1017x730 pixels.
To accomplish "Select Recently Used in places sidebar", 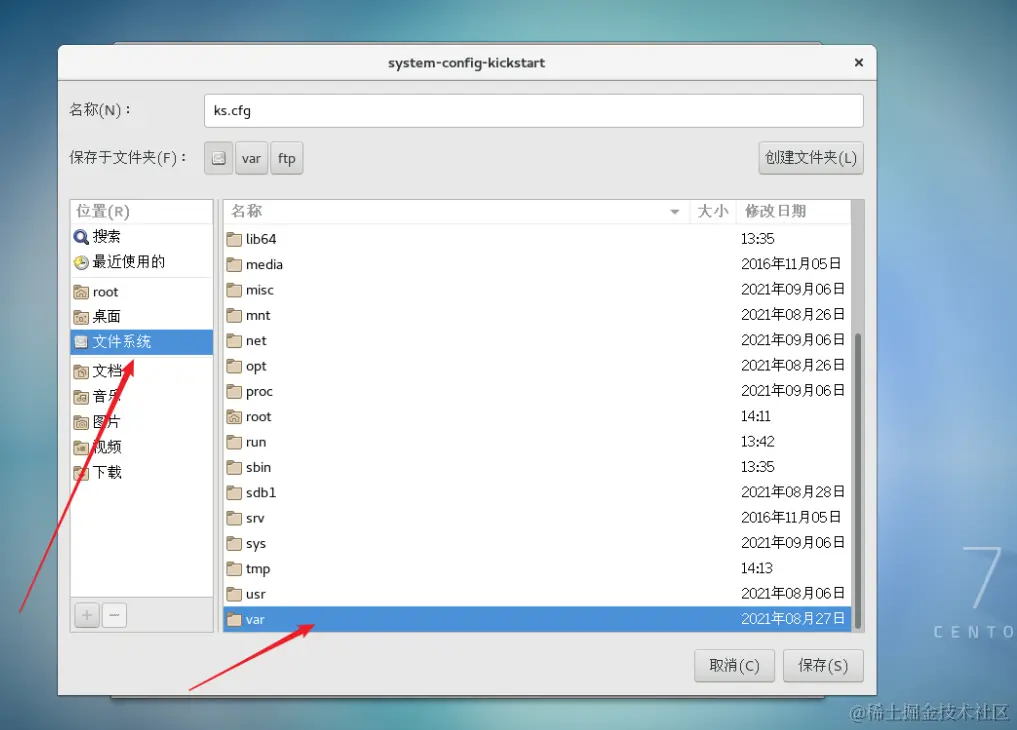I will pyautogui.click(x=141, y=263).
